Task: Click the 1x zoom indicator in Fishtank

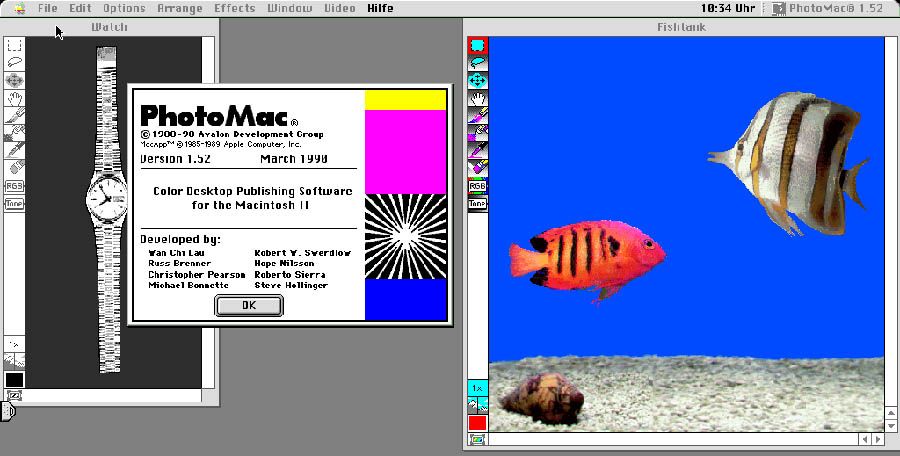Action: tap(478, 388)
